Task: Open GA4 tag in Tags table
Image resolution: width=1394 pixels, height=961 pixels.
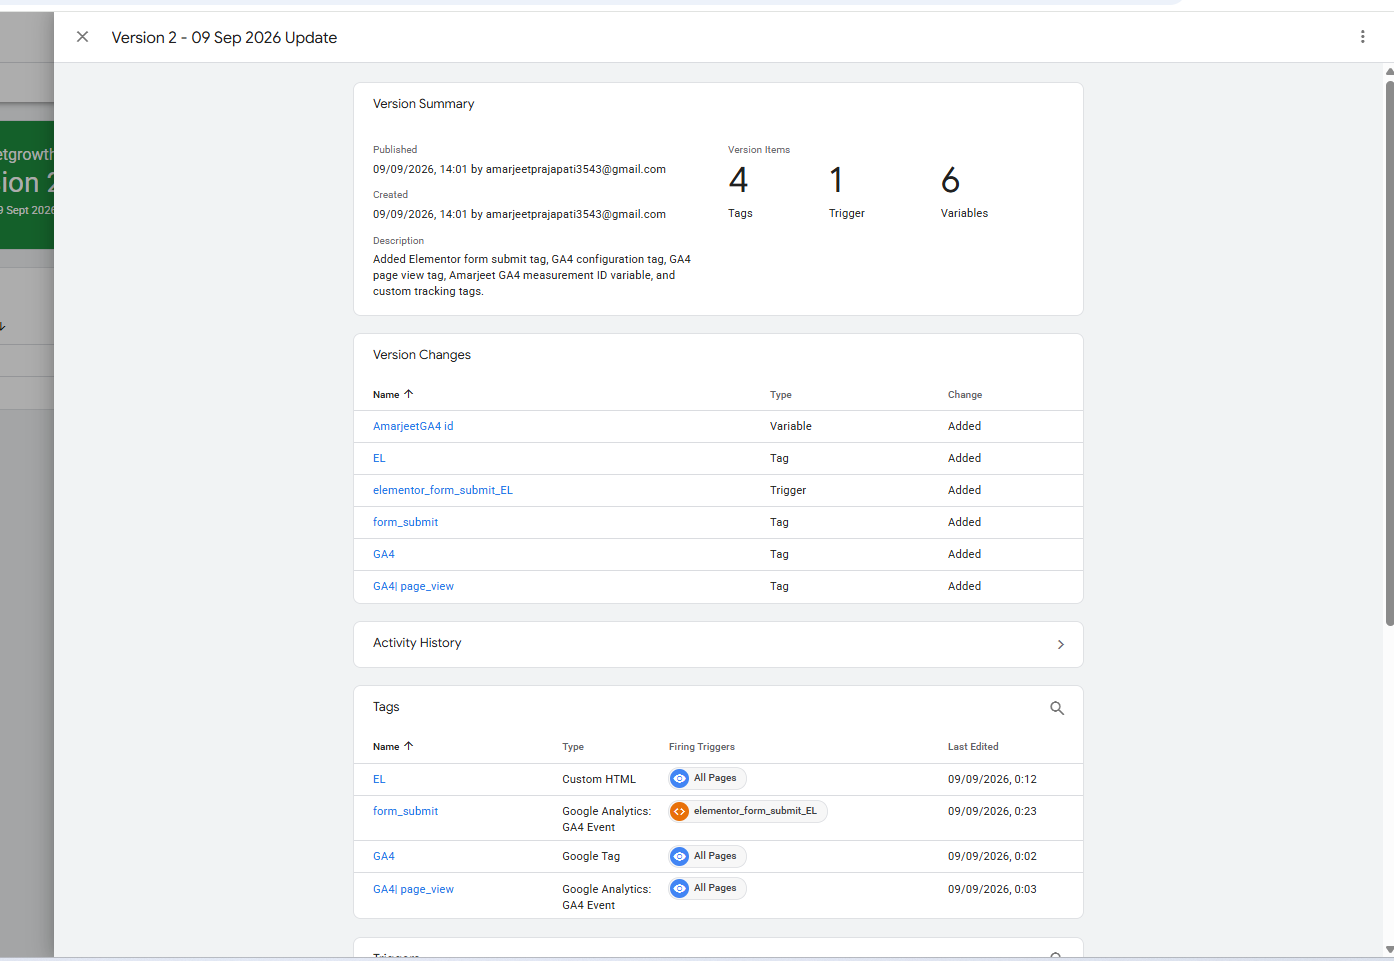Action: (384, 856)
